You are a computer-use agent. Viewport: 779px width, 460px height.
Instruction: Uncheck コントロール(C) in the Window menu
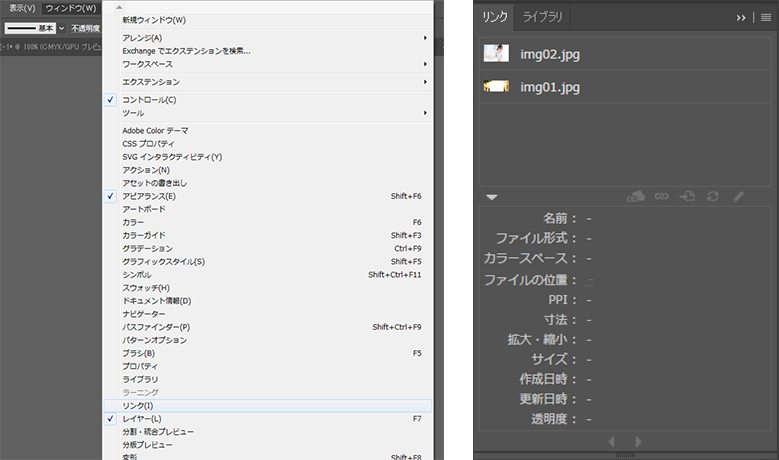(149, 100)
